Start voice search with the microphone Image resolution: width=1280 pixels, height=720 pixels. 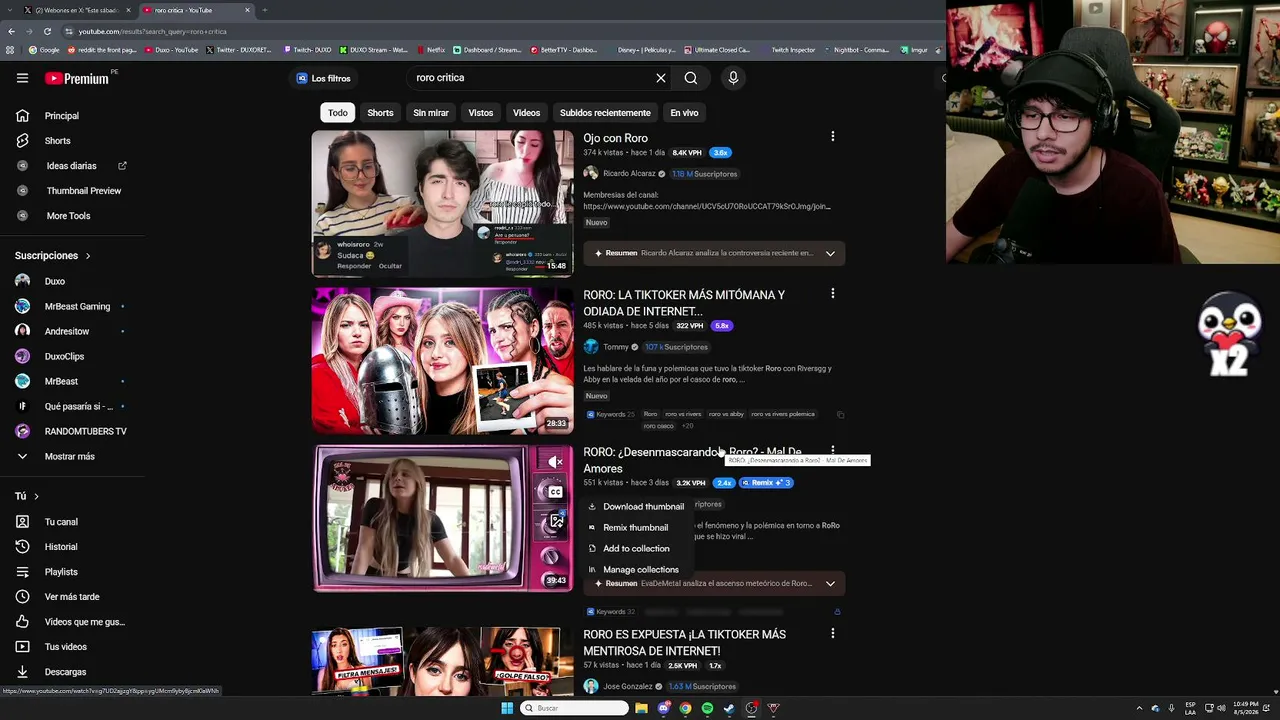[x=733, y=78]
